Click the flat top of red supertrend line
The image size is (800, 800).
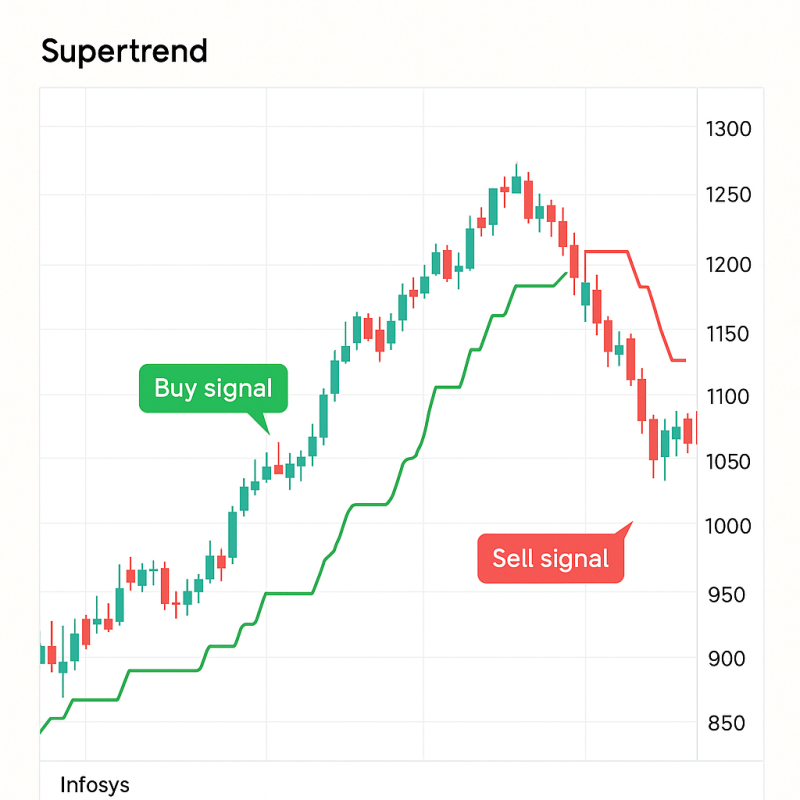click(606, 252)
